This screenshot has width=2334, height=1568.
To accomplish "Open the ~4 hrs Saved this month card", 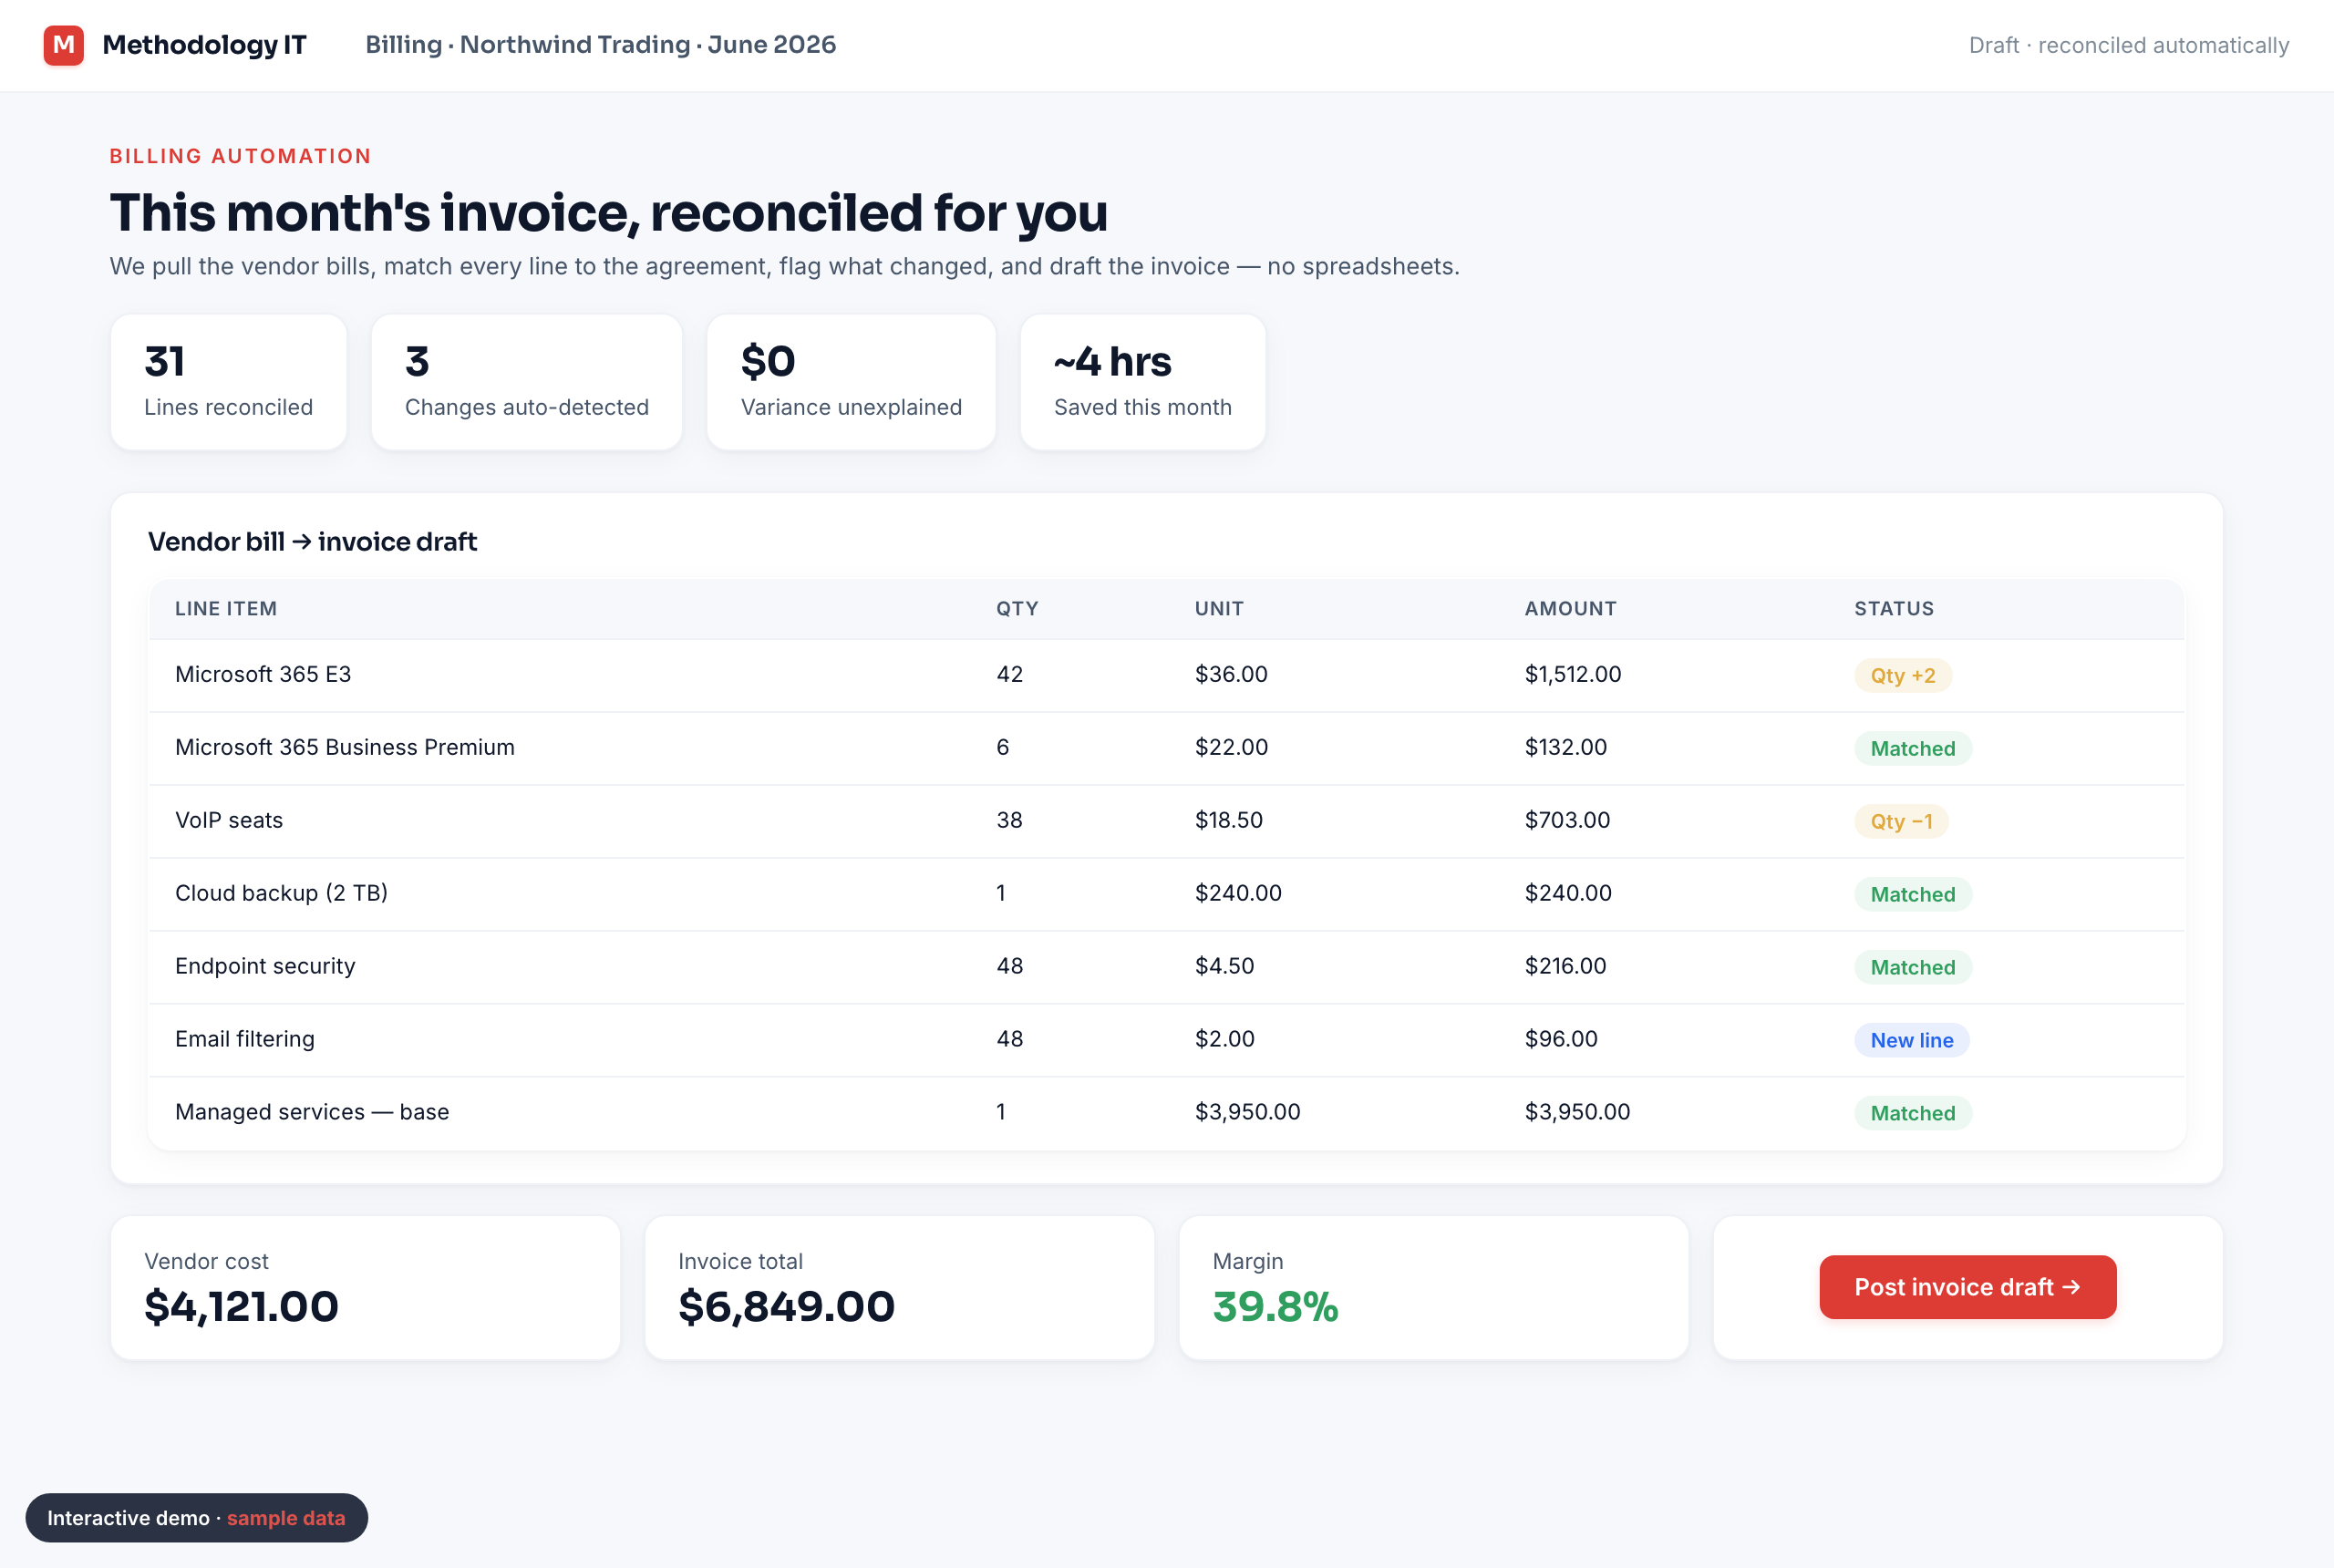I will [x=1142, y=382].
